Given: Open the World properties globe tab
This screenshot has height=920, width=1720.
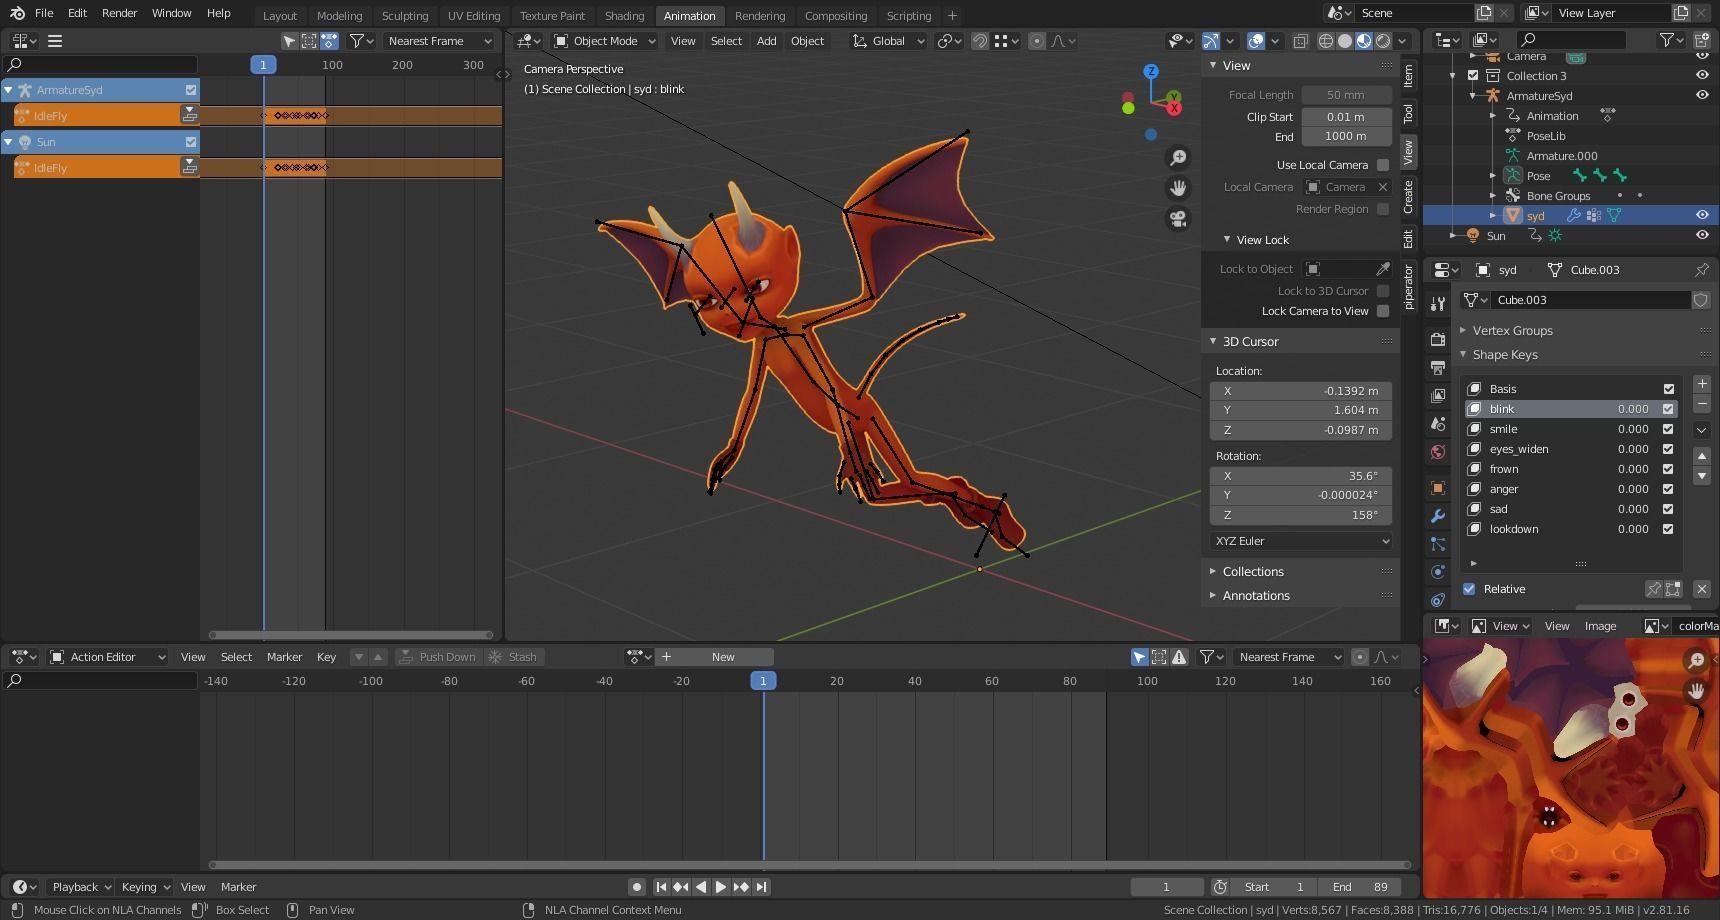Looking at the screenshot, I should click(x=1438, y=452).
